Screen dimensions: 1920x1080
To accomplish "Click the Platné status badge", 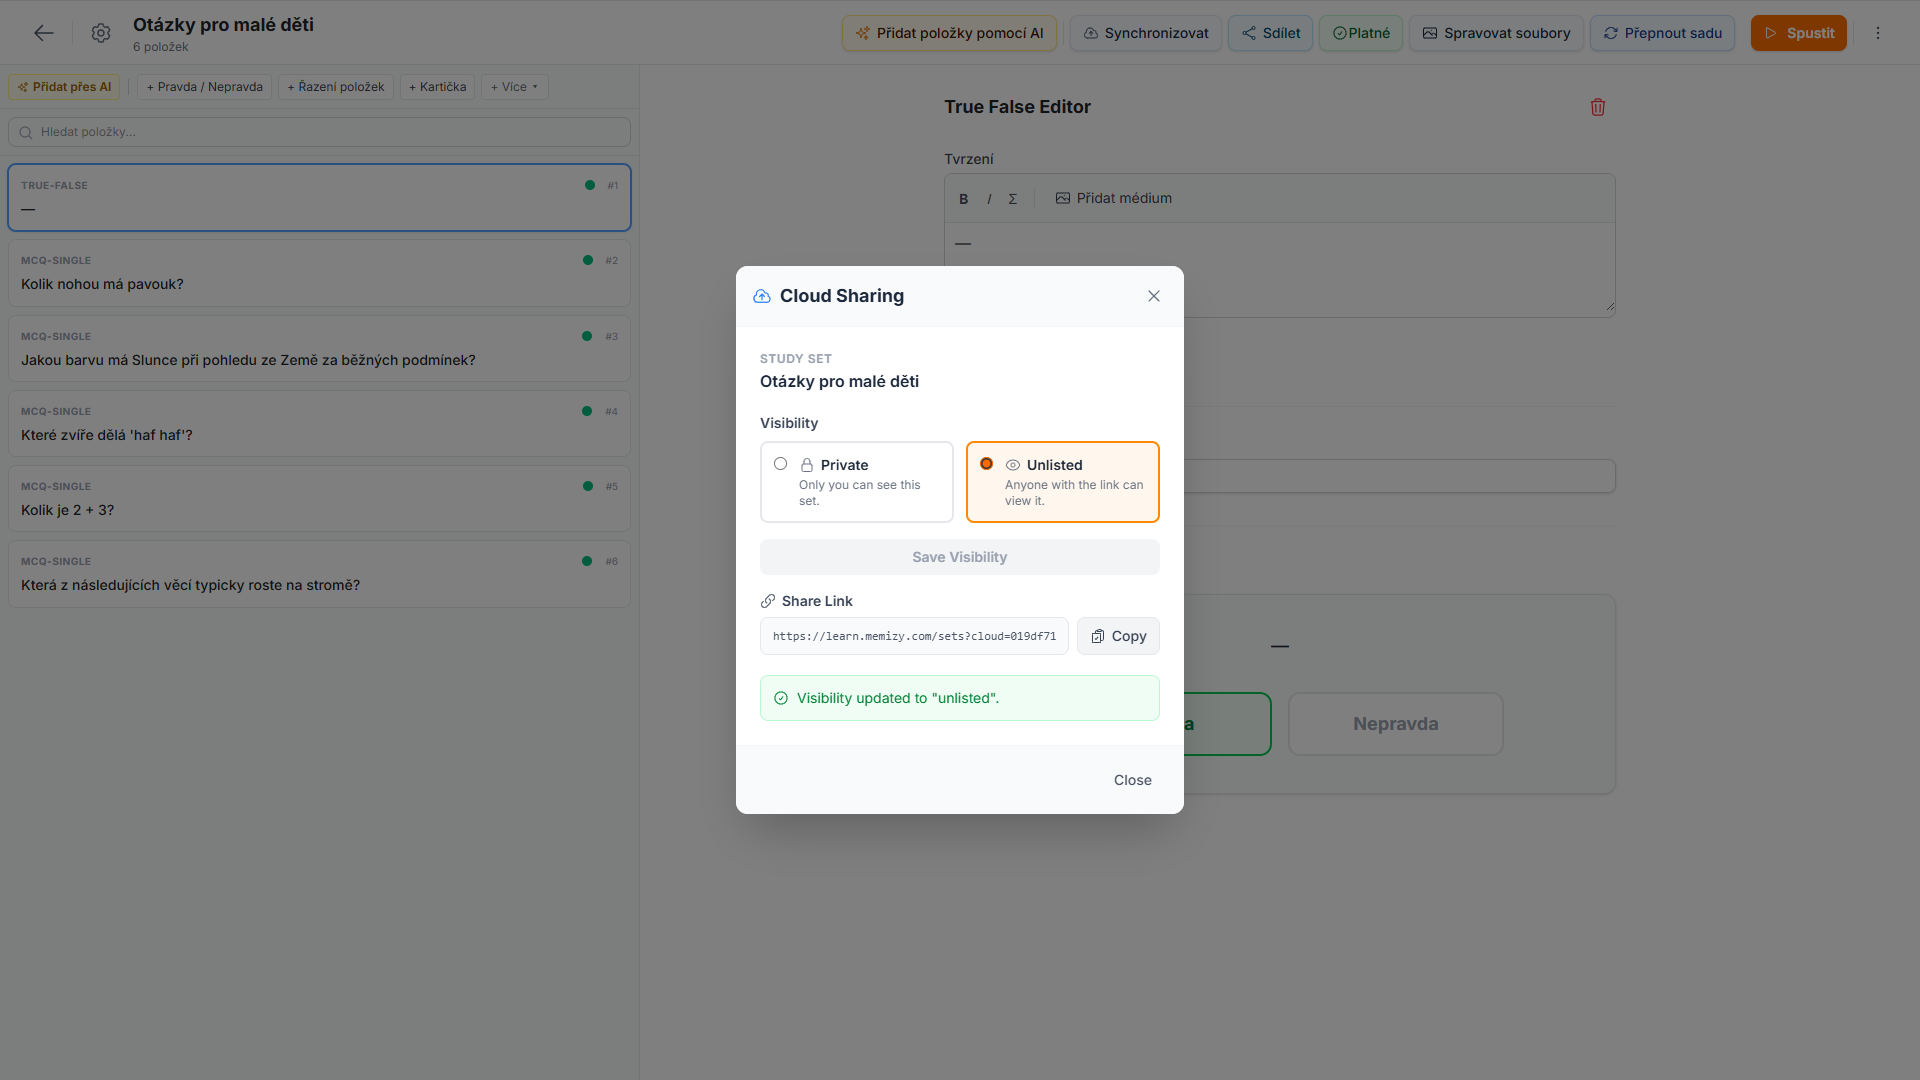I will pos(1361,33).
